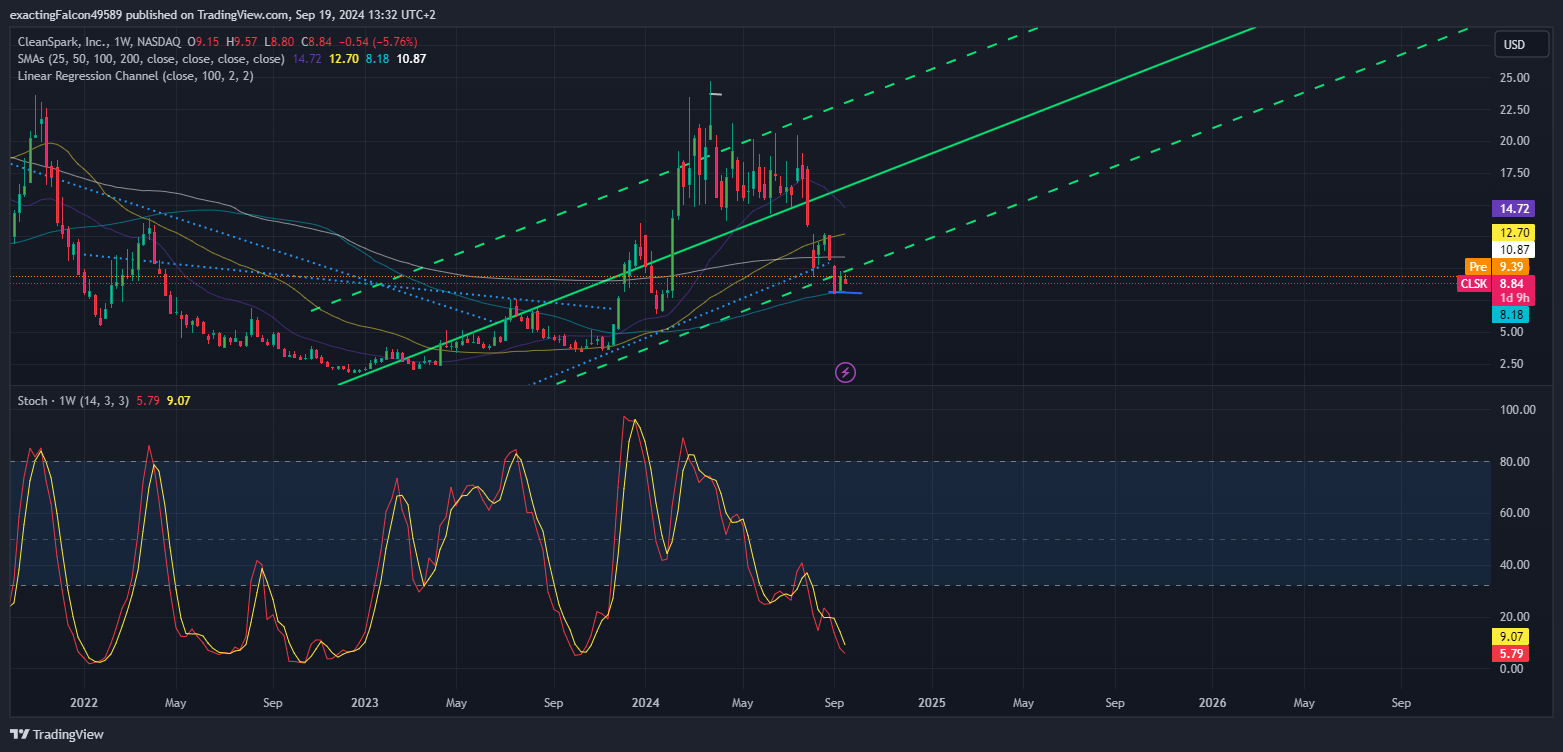This screenshot has width=1563, height=752.
Task: Click the 2025 time axis label
Action: (931, 703)
